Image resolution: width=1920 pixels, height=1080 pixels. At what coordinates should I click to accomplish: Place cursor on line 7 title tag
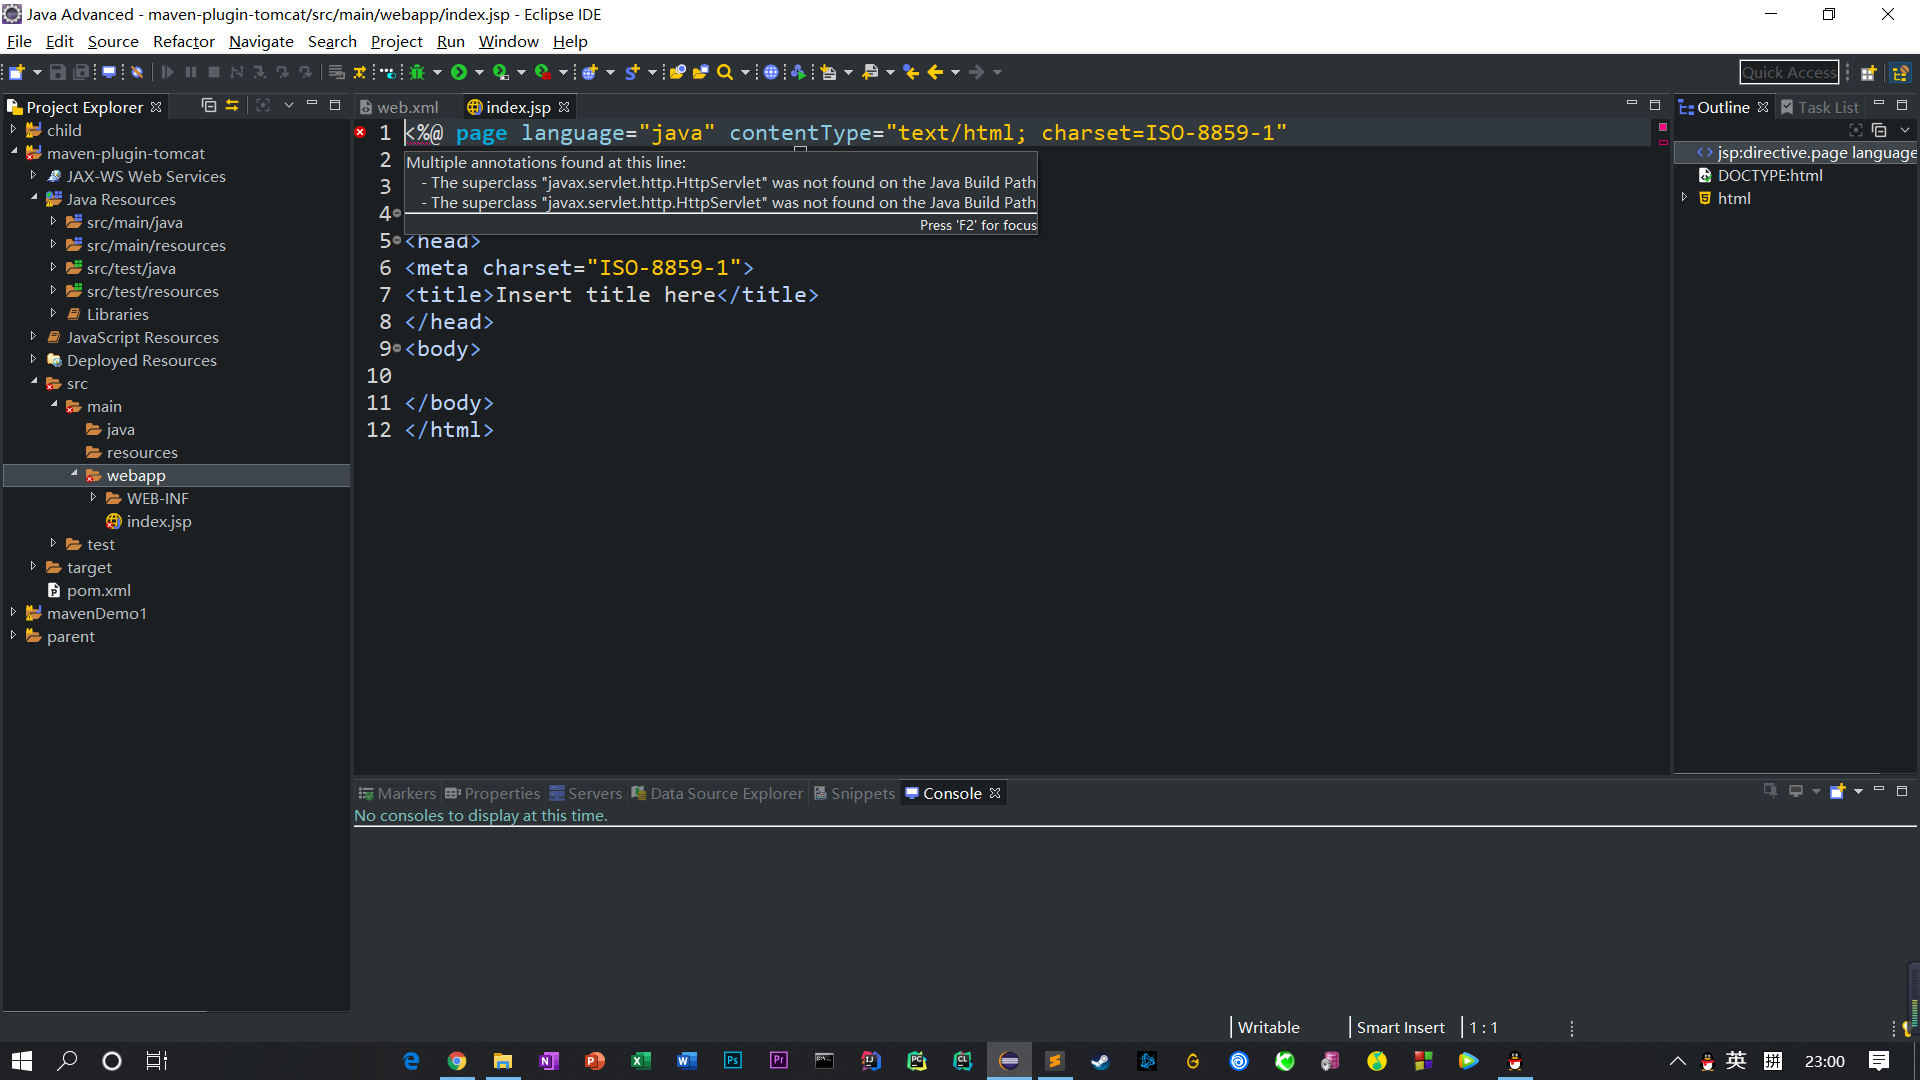611,295
